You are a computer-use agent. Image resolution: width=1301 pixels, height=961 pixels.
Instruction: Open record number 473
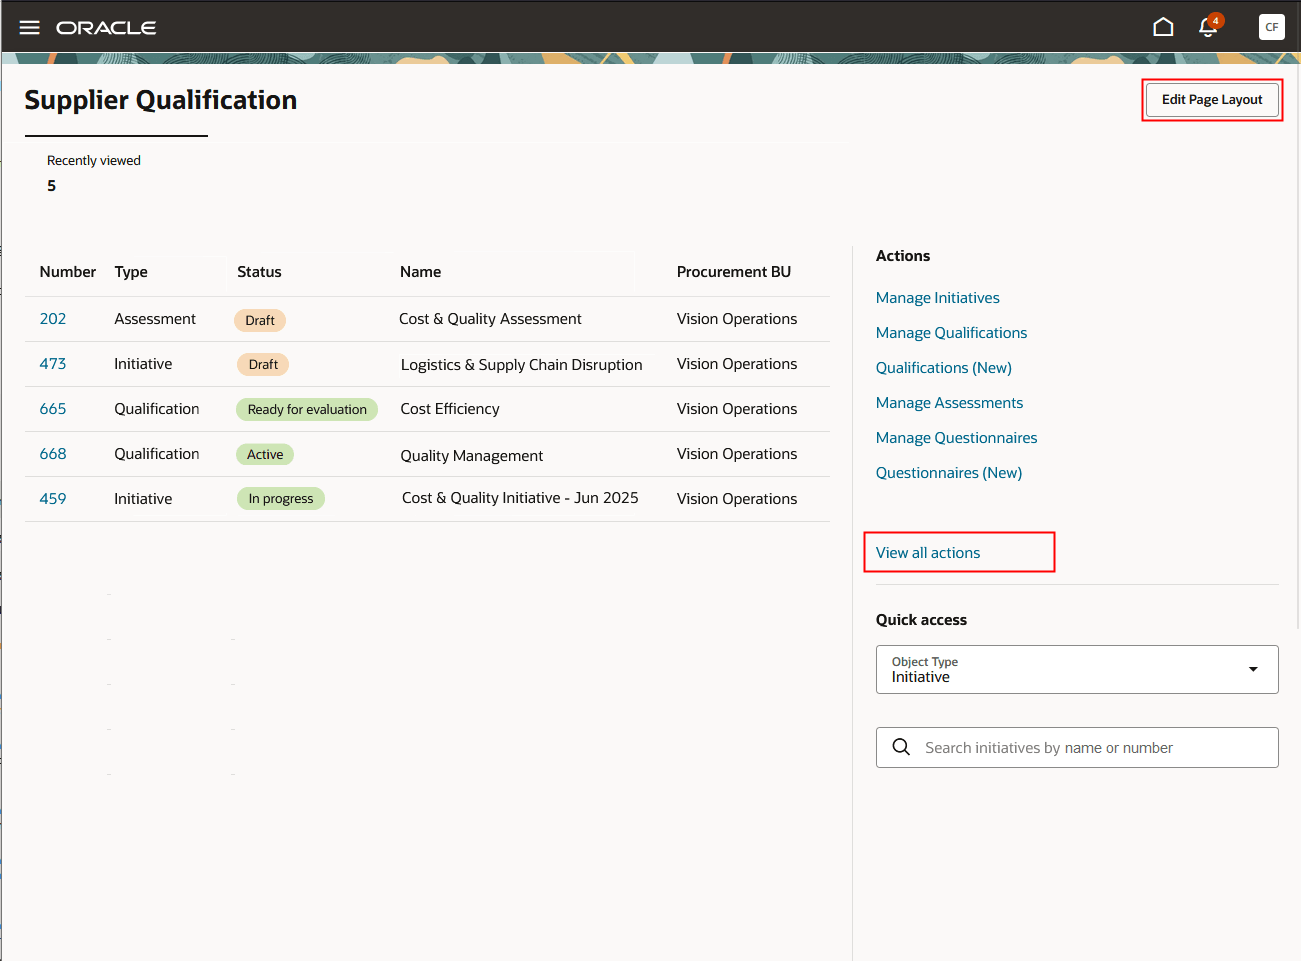pyautogui.click(x=53, y=364)
